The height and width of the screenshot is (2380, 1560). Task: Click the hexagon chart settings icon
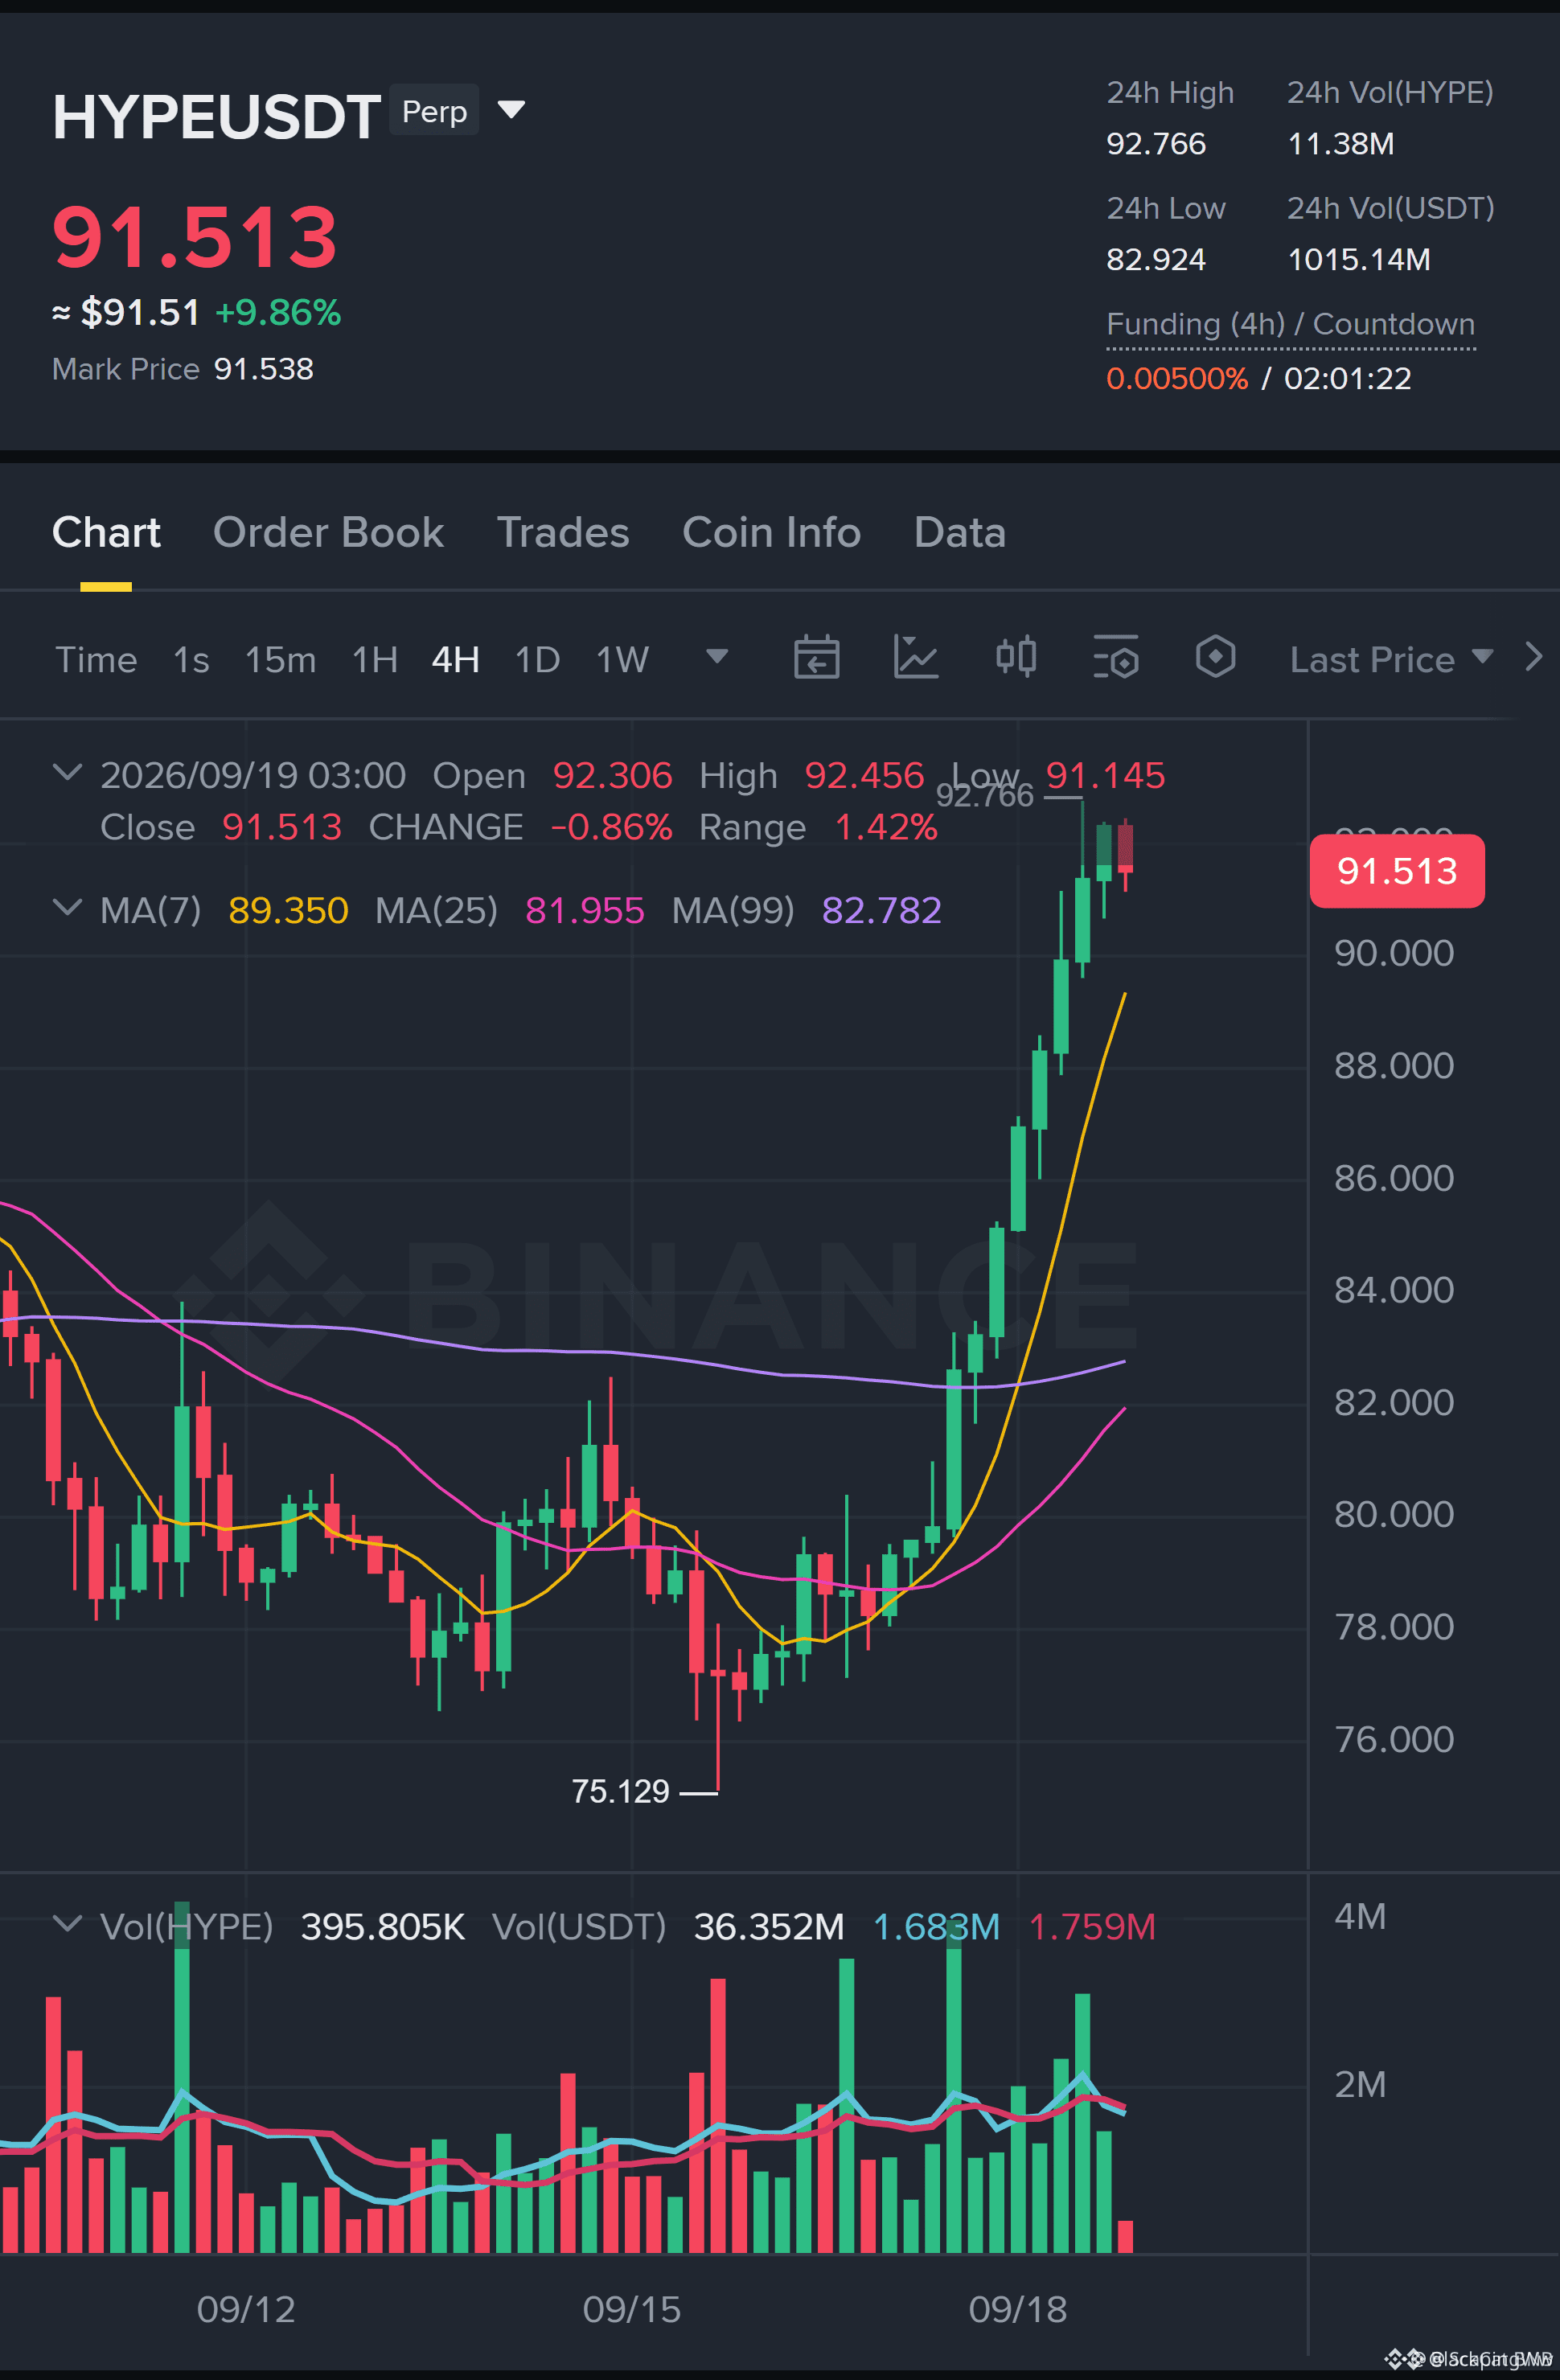(x=1215, y=657)
